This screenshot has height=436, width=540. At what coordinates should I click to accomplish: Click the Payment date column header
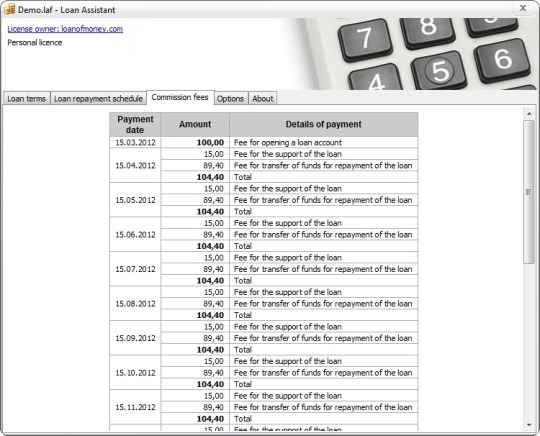135,124
